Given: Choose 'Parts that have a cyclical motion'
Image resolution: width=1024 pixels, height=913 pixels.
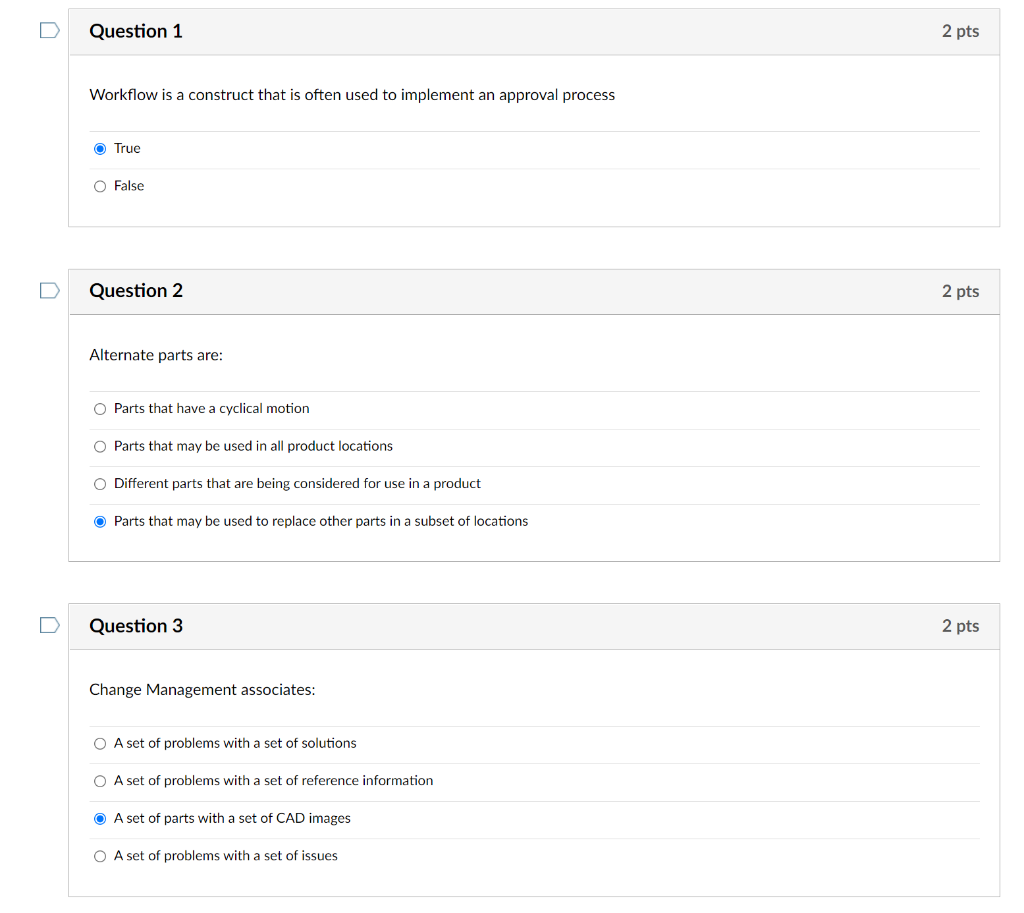Looking at the screenshot, I should pos(100,408).
